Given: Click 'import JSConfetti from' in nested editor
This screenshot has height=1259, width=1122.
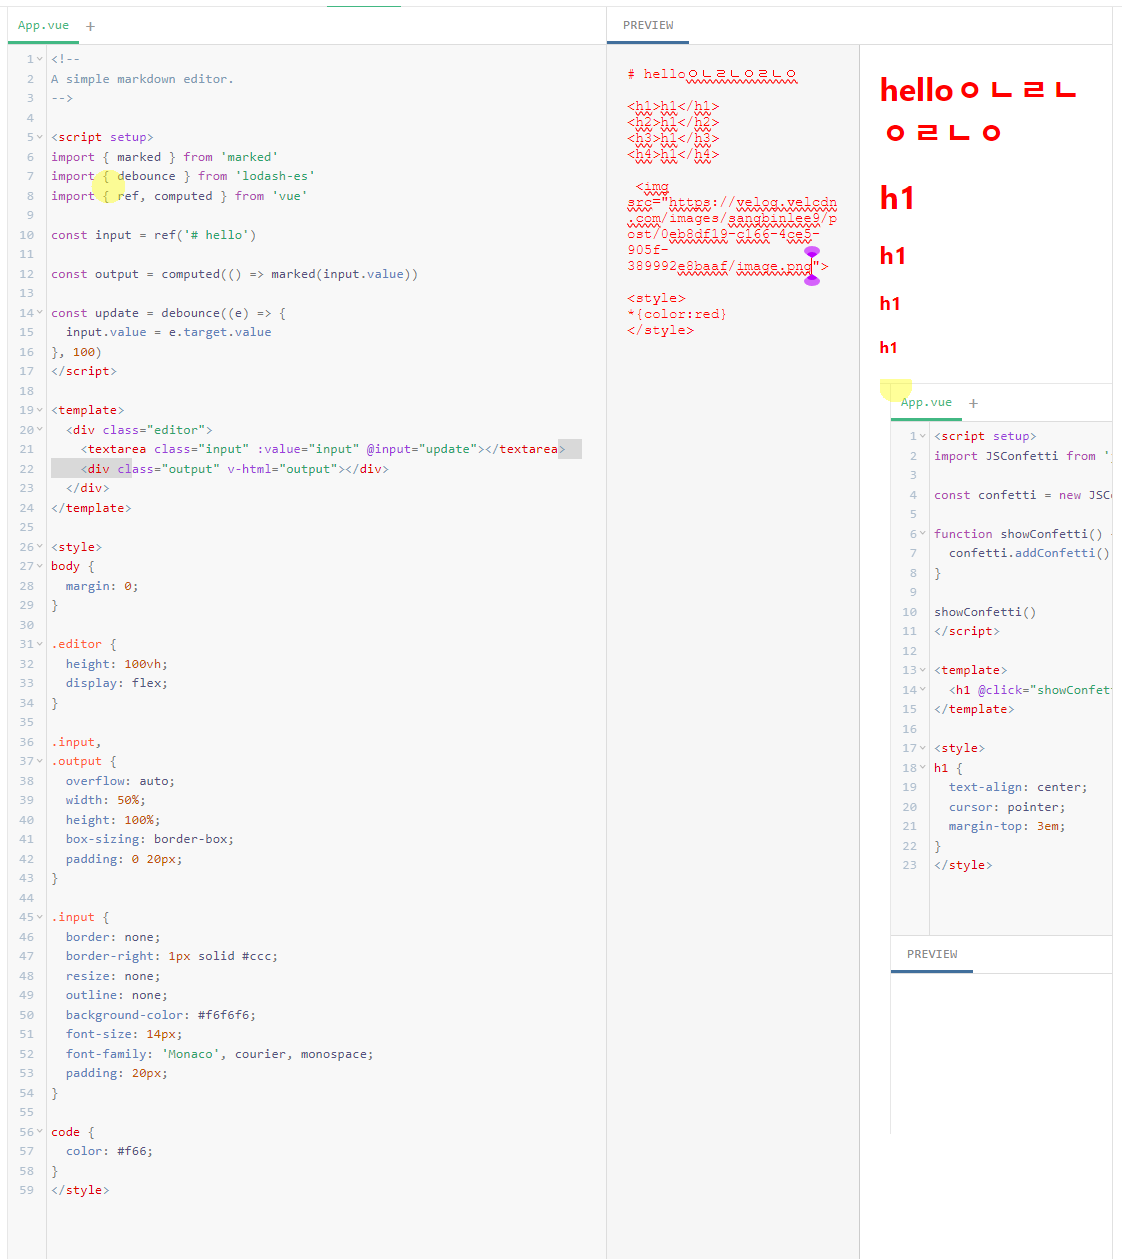Looking at the screenshot, I should (1015, 456).
